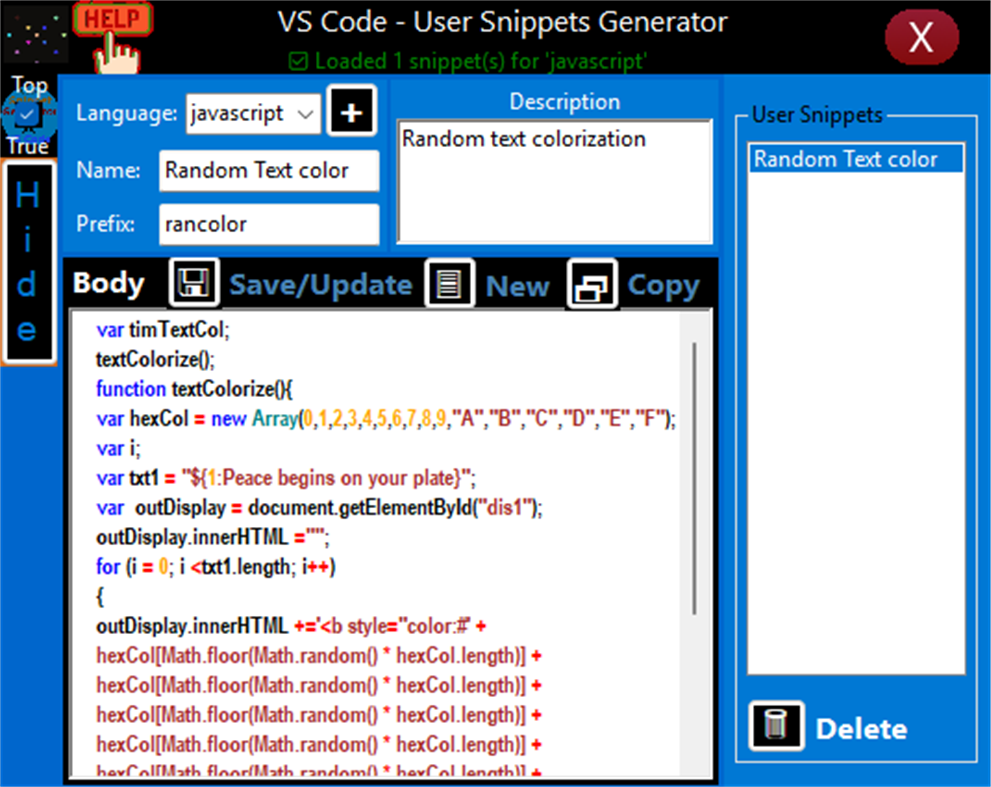Viewport: 991px width, 787px height.
Task: Click the colorful dots app logo
Action: 35,35
